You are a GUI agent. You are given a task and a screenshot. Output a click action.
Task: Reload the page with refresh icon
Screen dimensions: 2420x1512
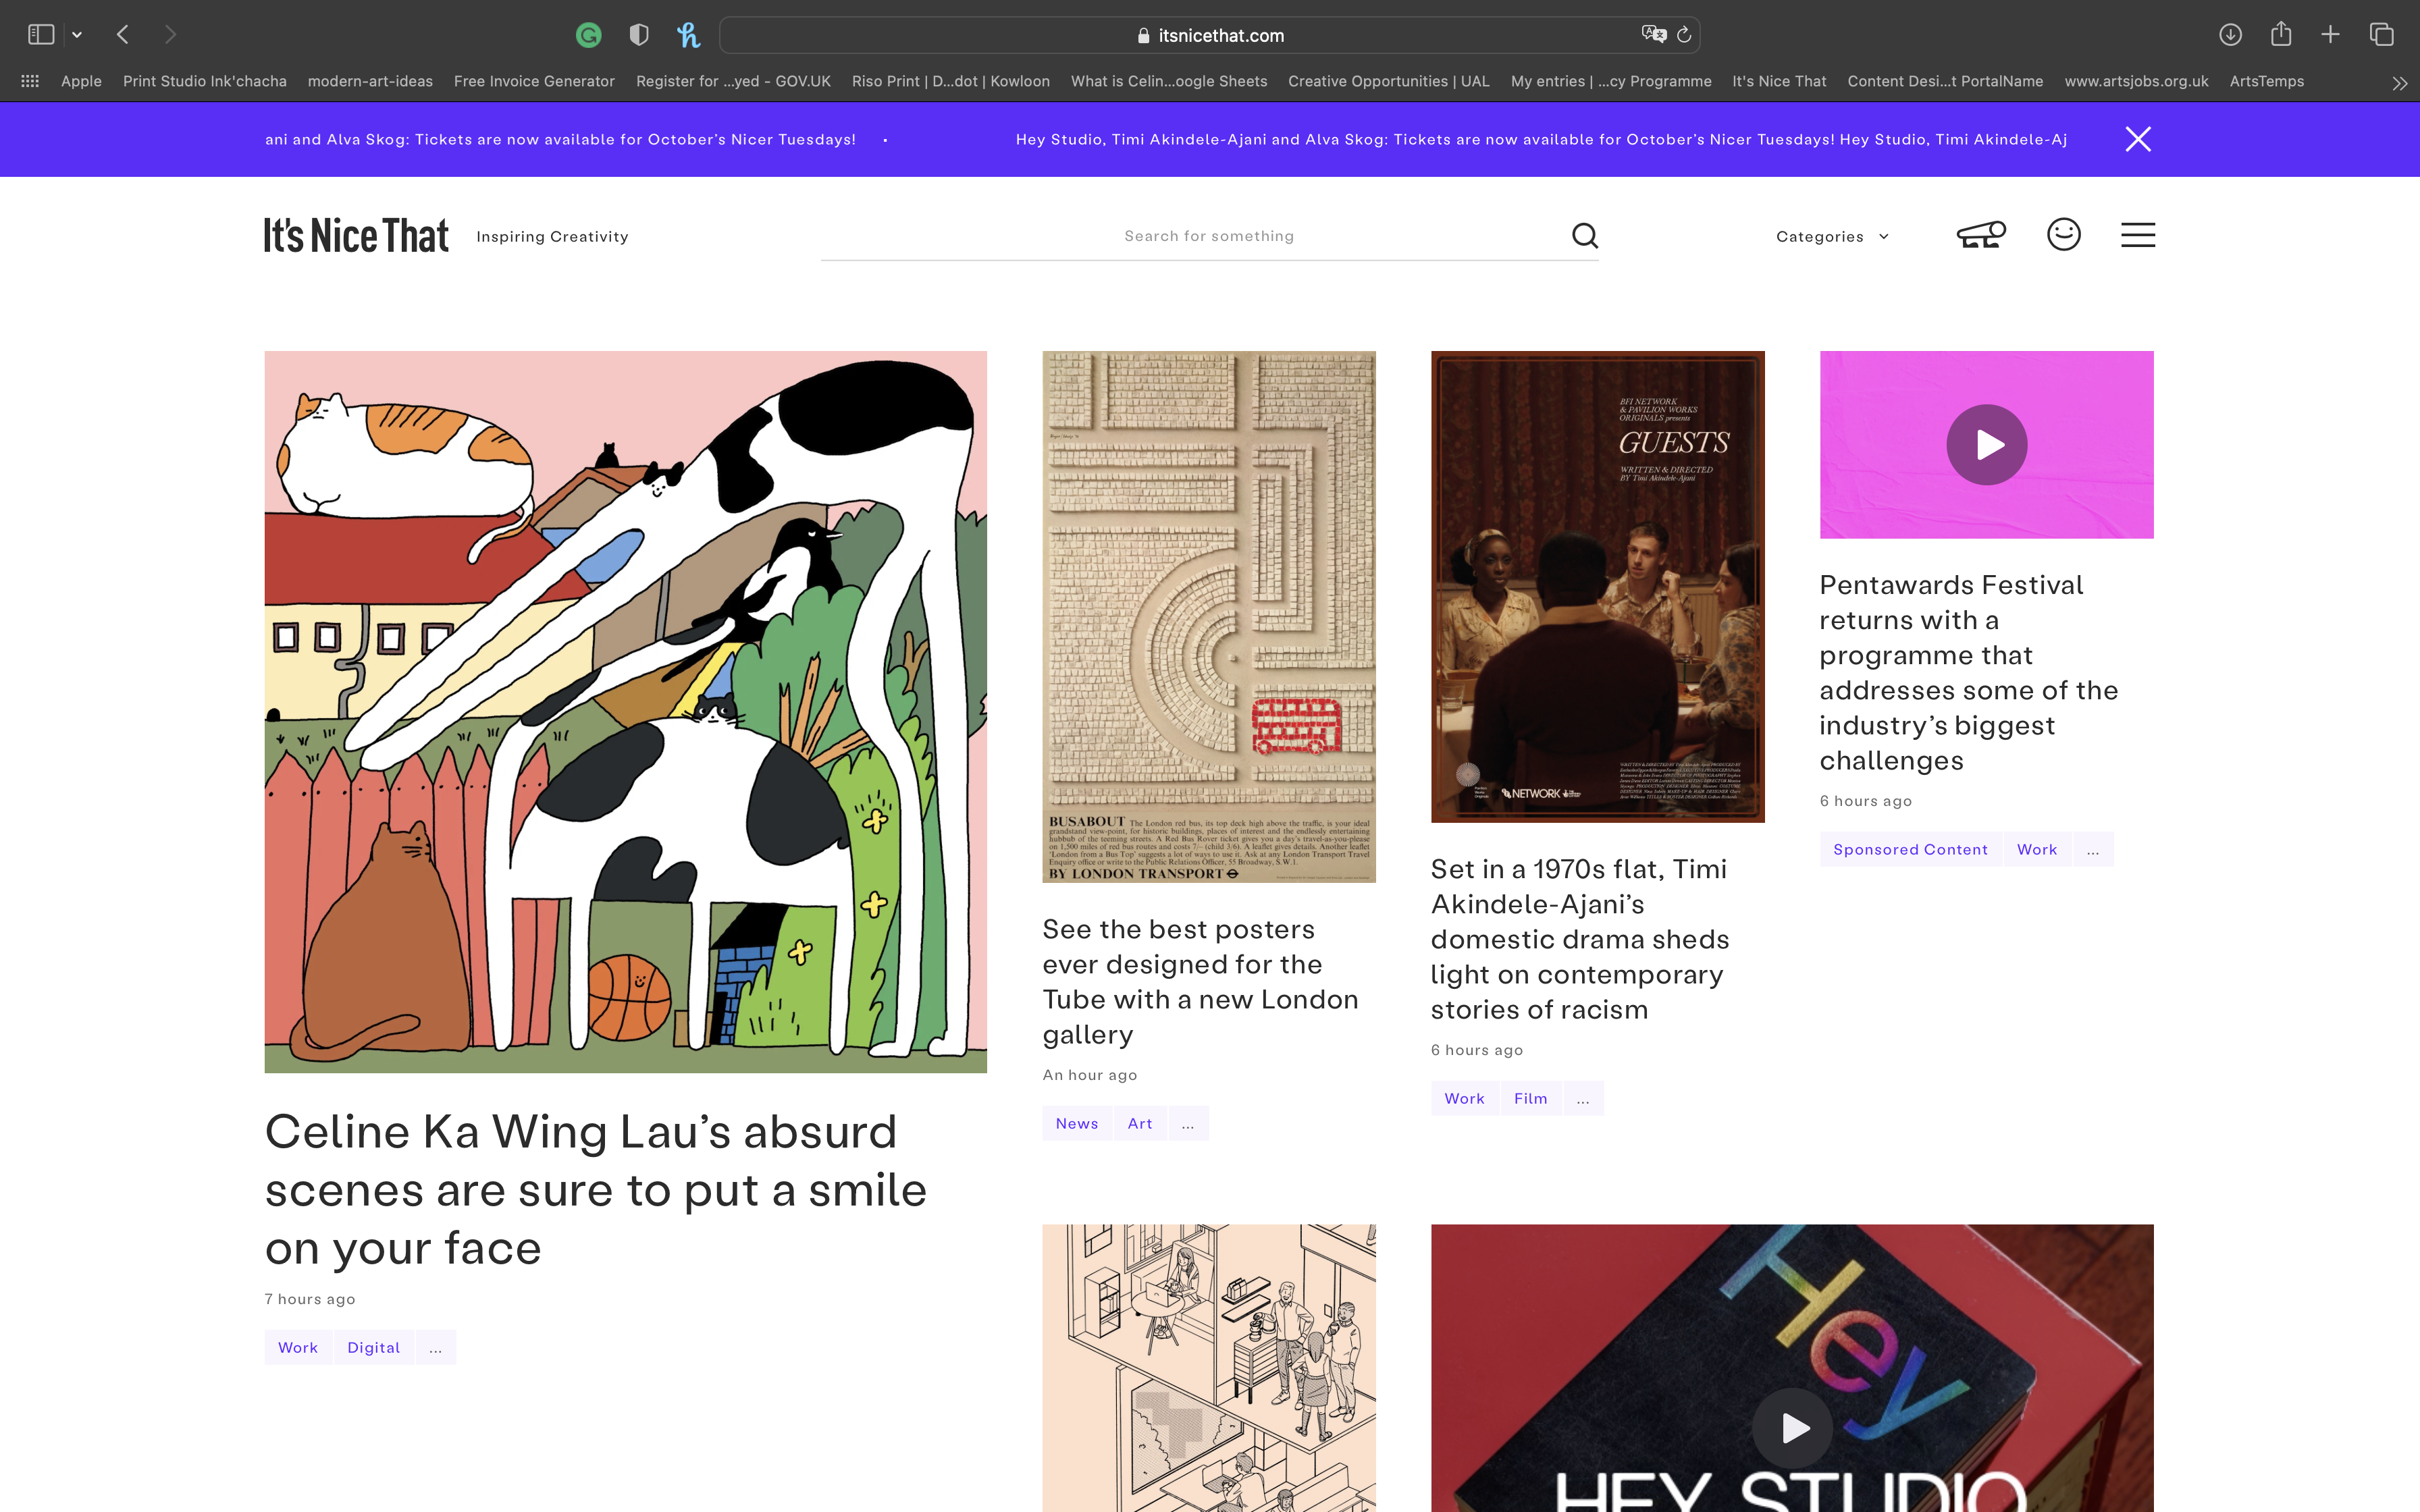1684,35
